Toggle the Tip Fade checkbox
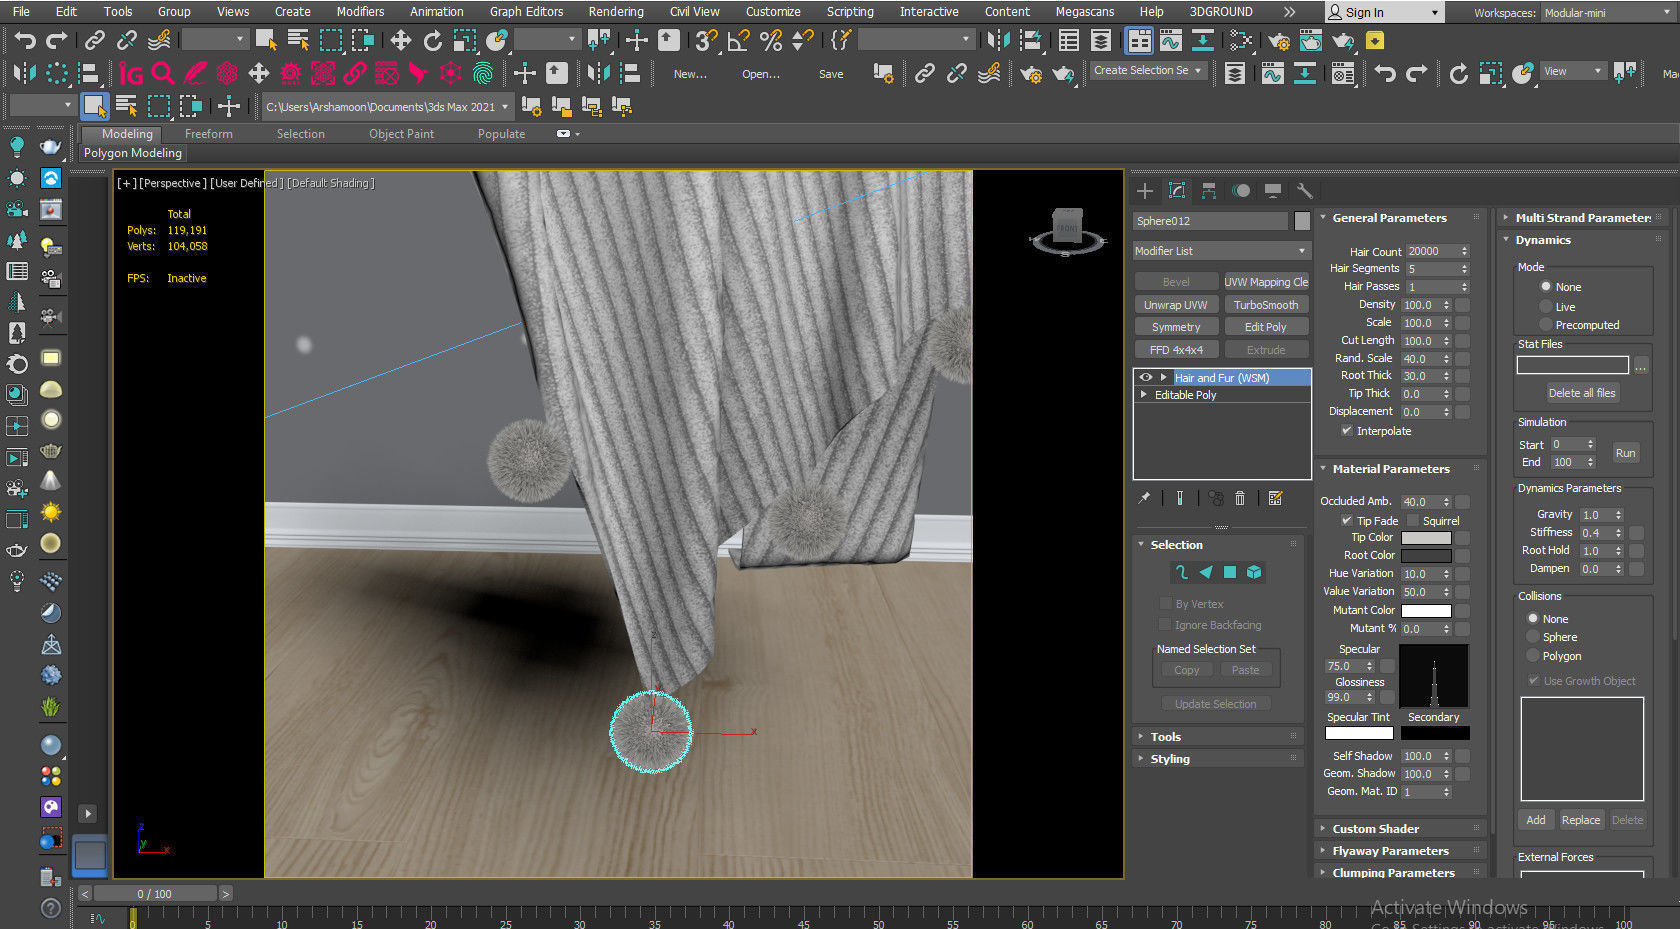The height and width of the screenshot is (929, 1680). point(1347,521)
